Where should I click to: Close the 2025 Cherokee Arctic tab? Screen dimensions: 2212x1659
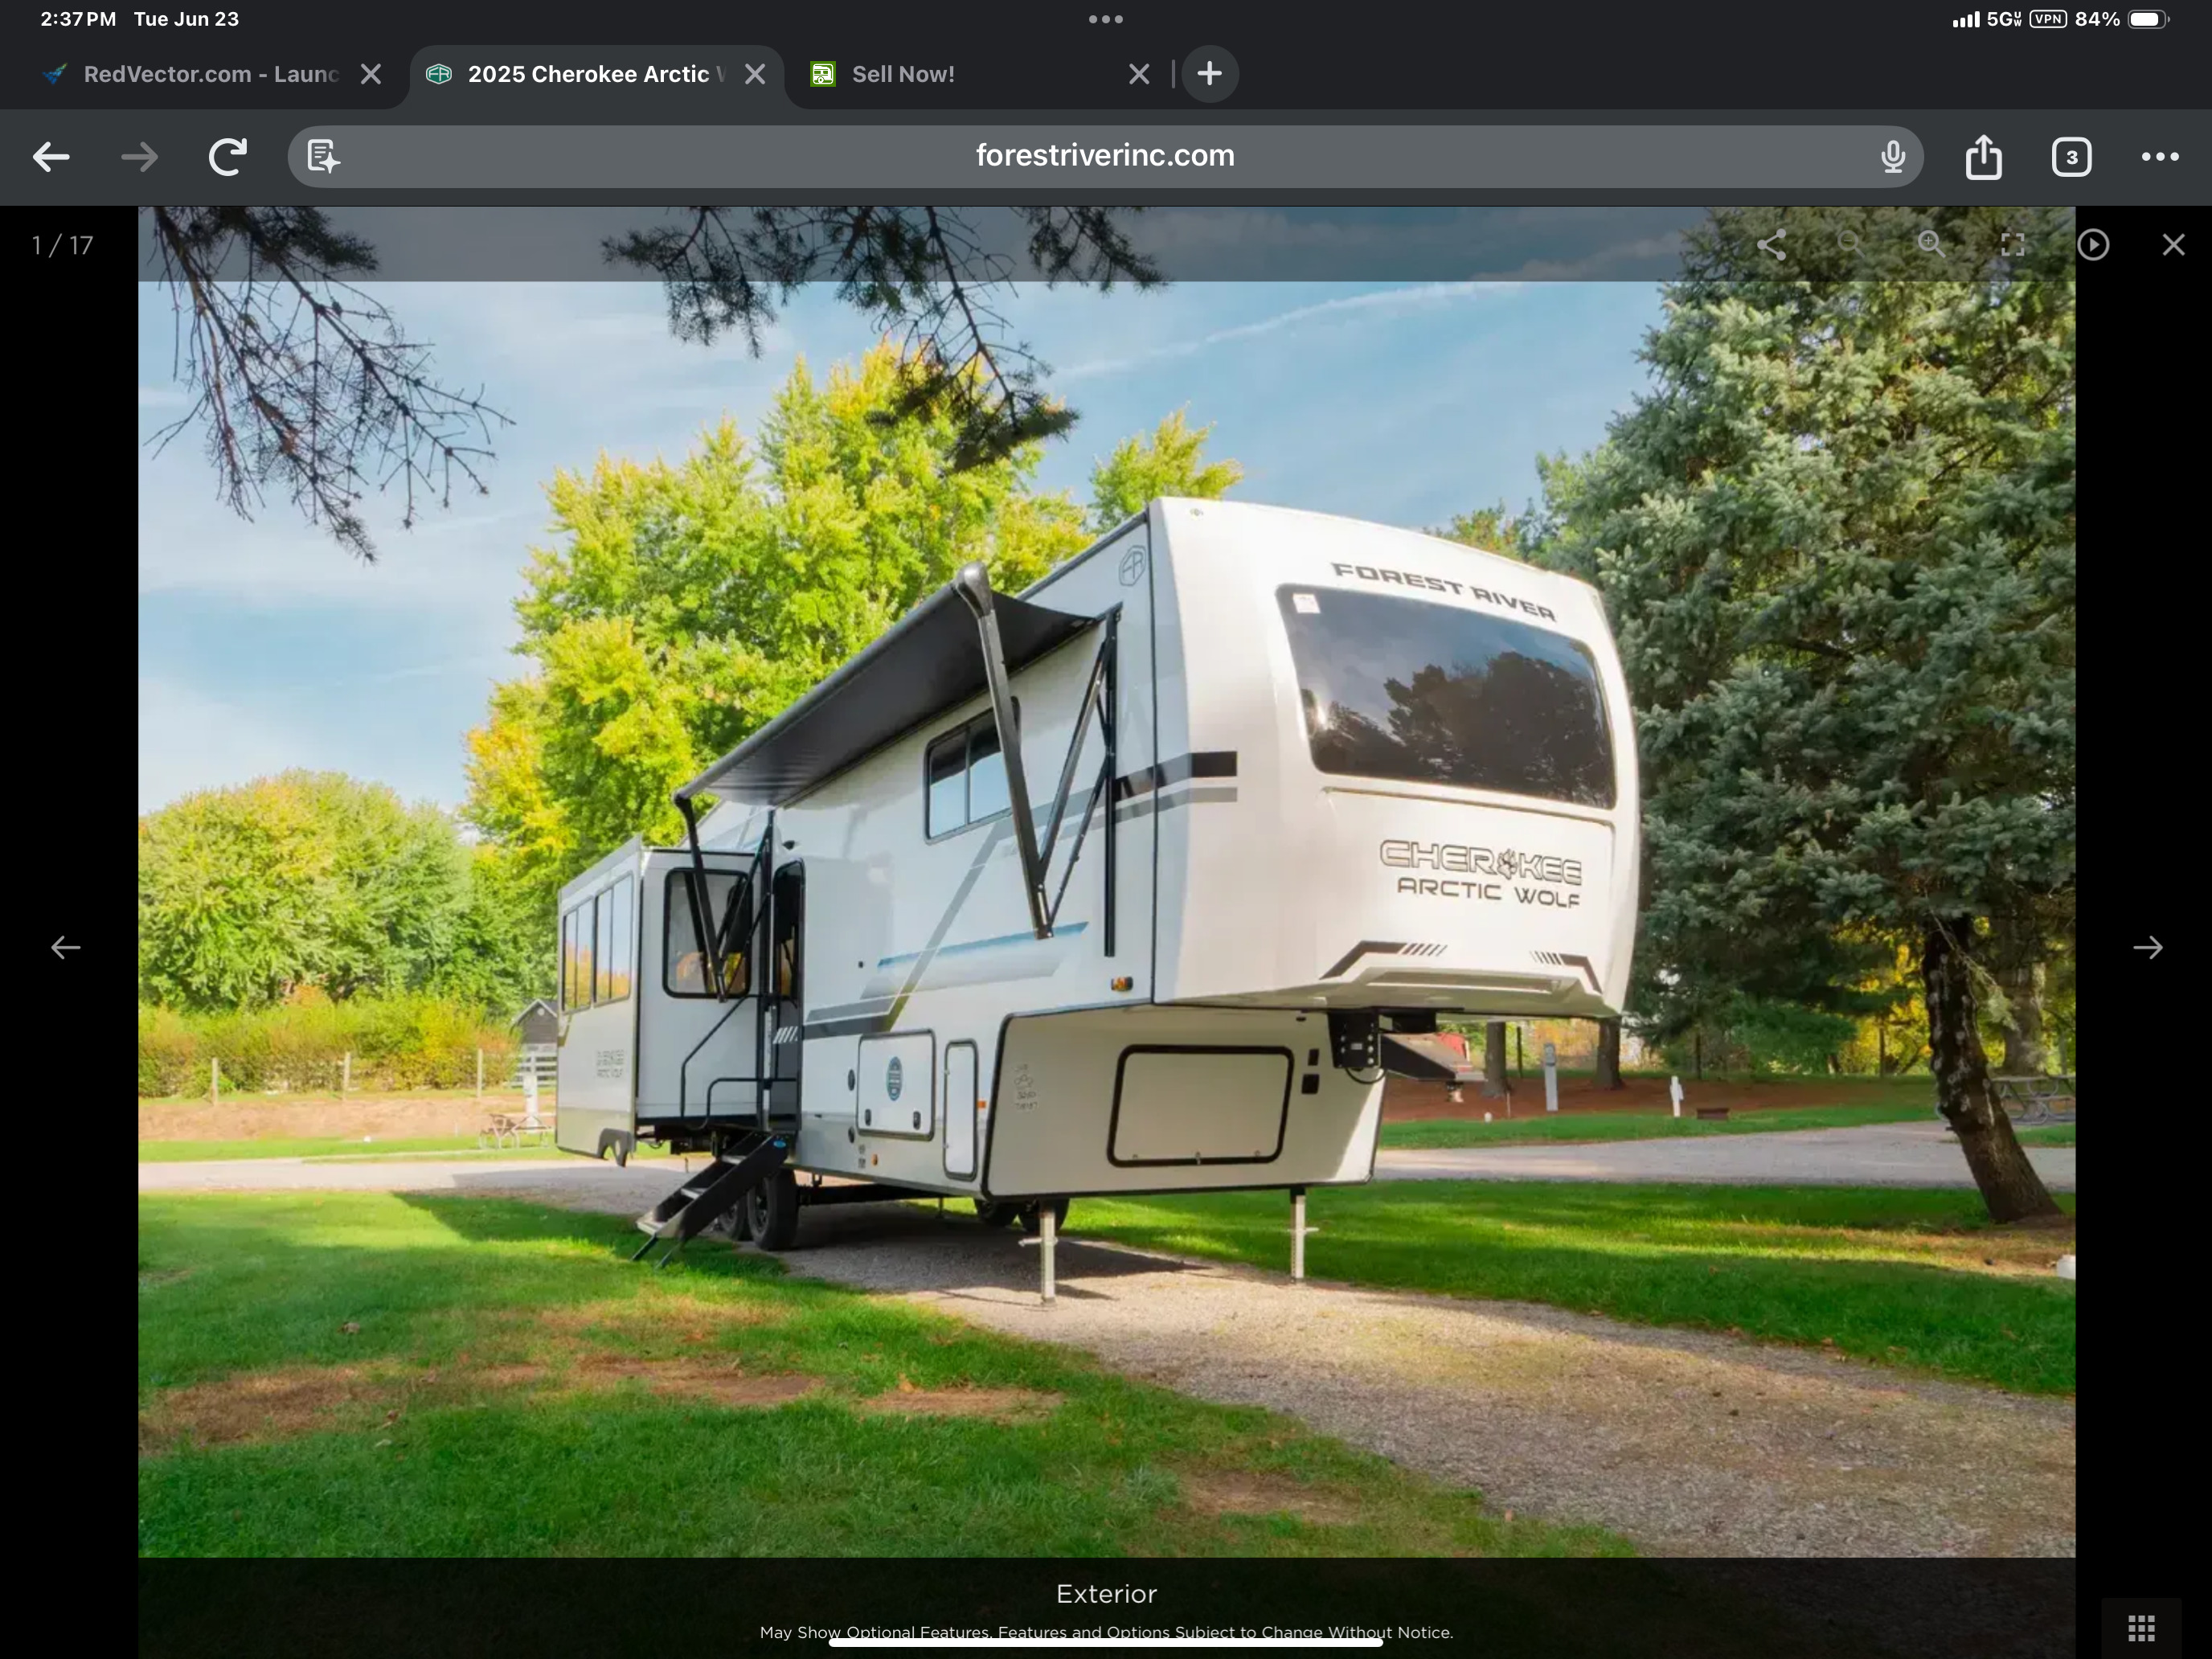tap(755, 74)
